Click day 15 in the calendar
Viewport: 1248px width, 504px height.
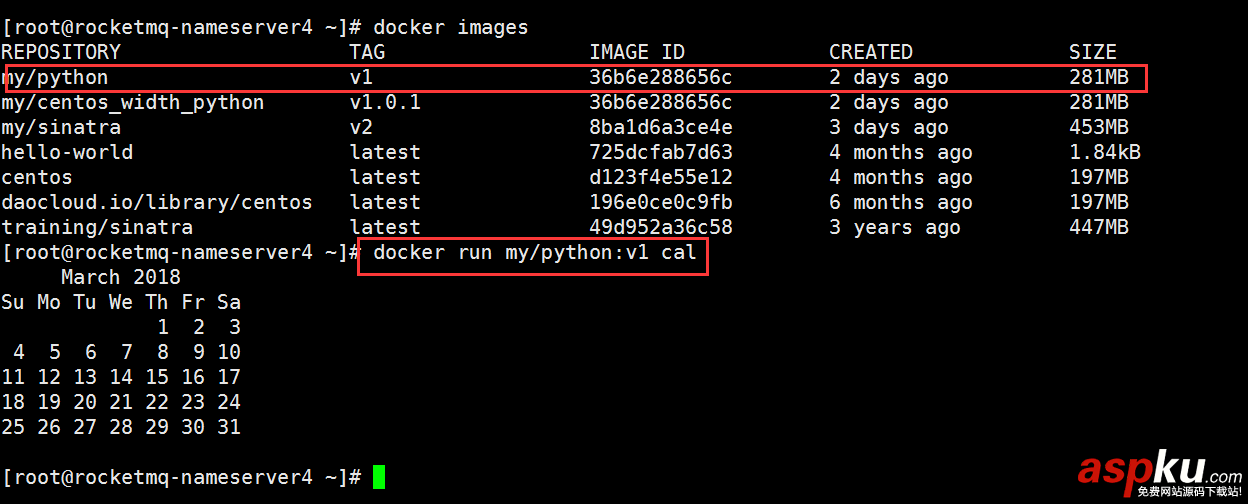click(x=157, y=377)
